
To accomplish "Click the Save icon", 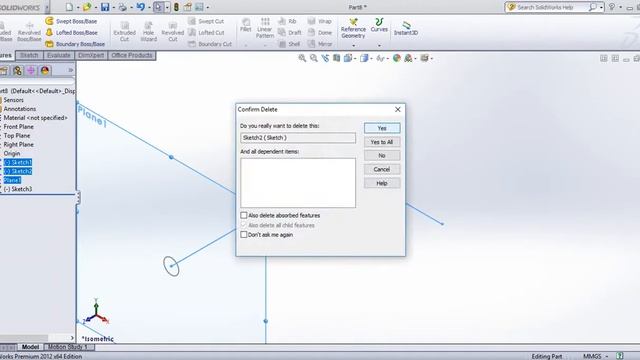I will tap(105, 7).
